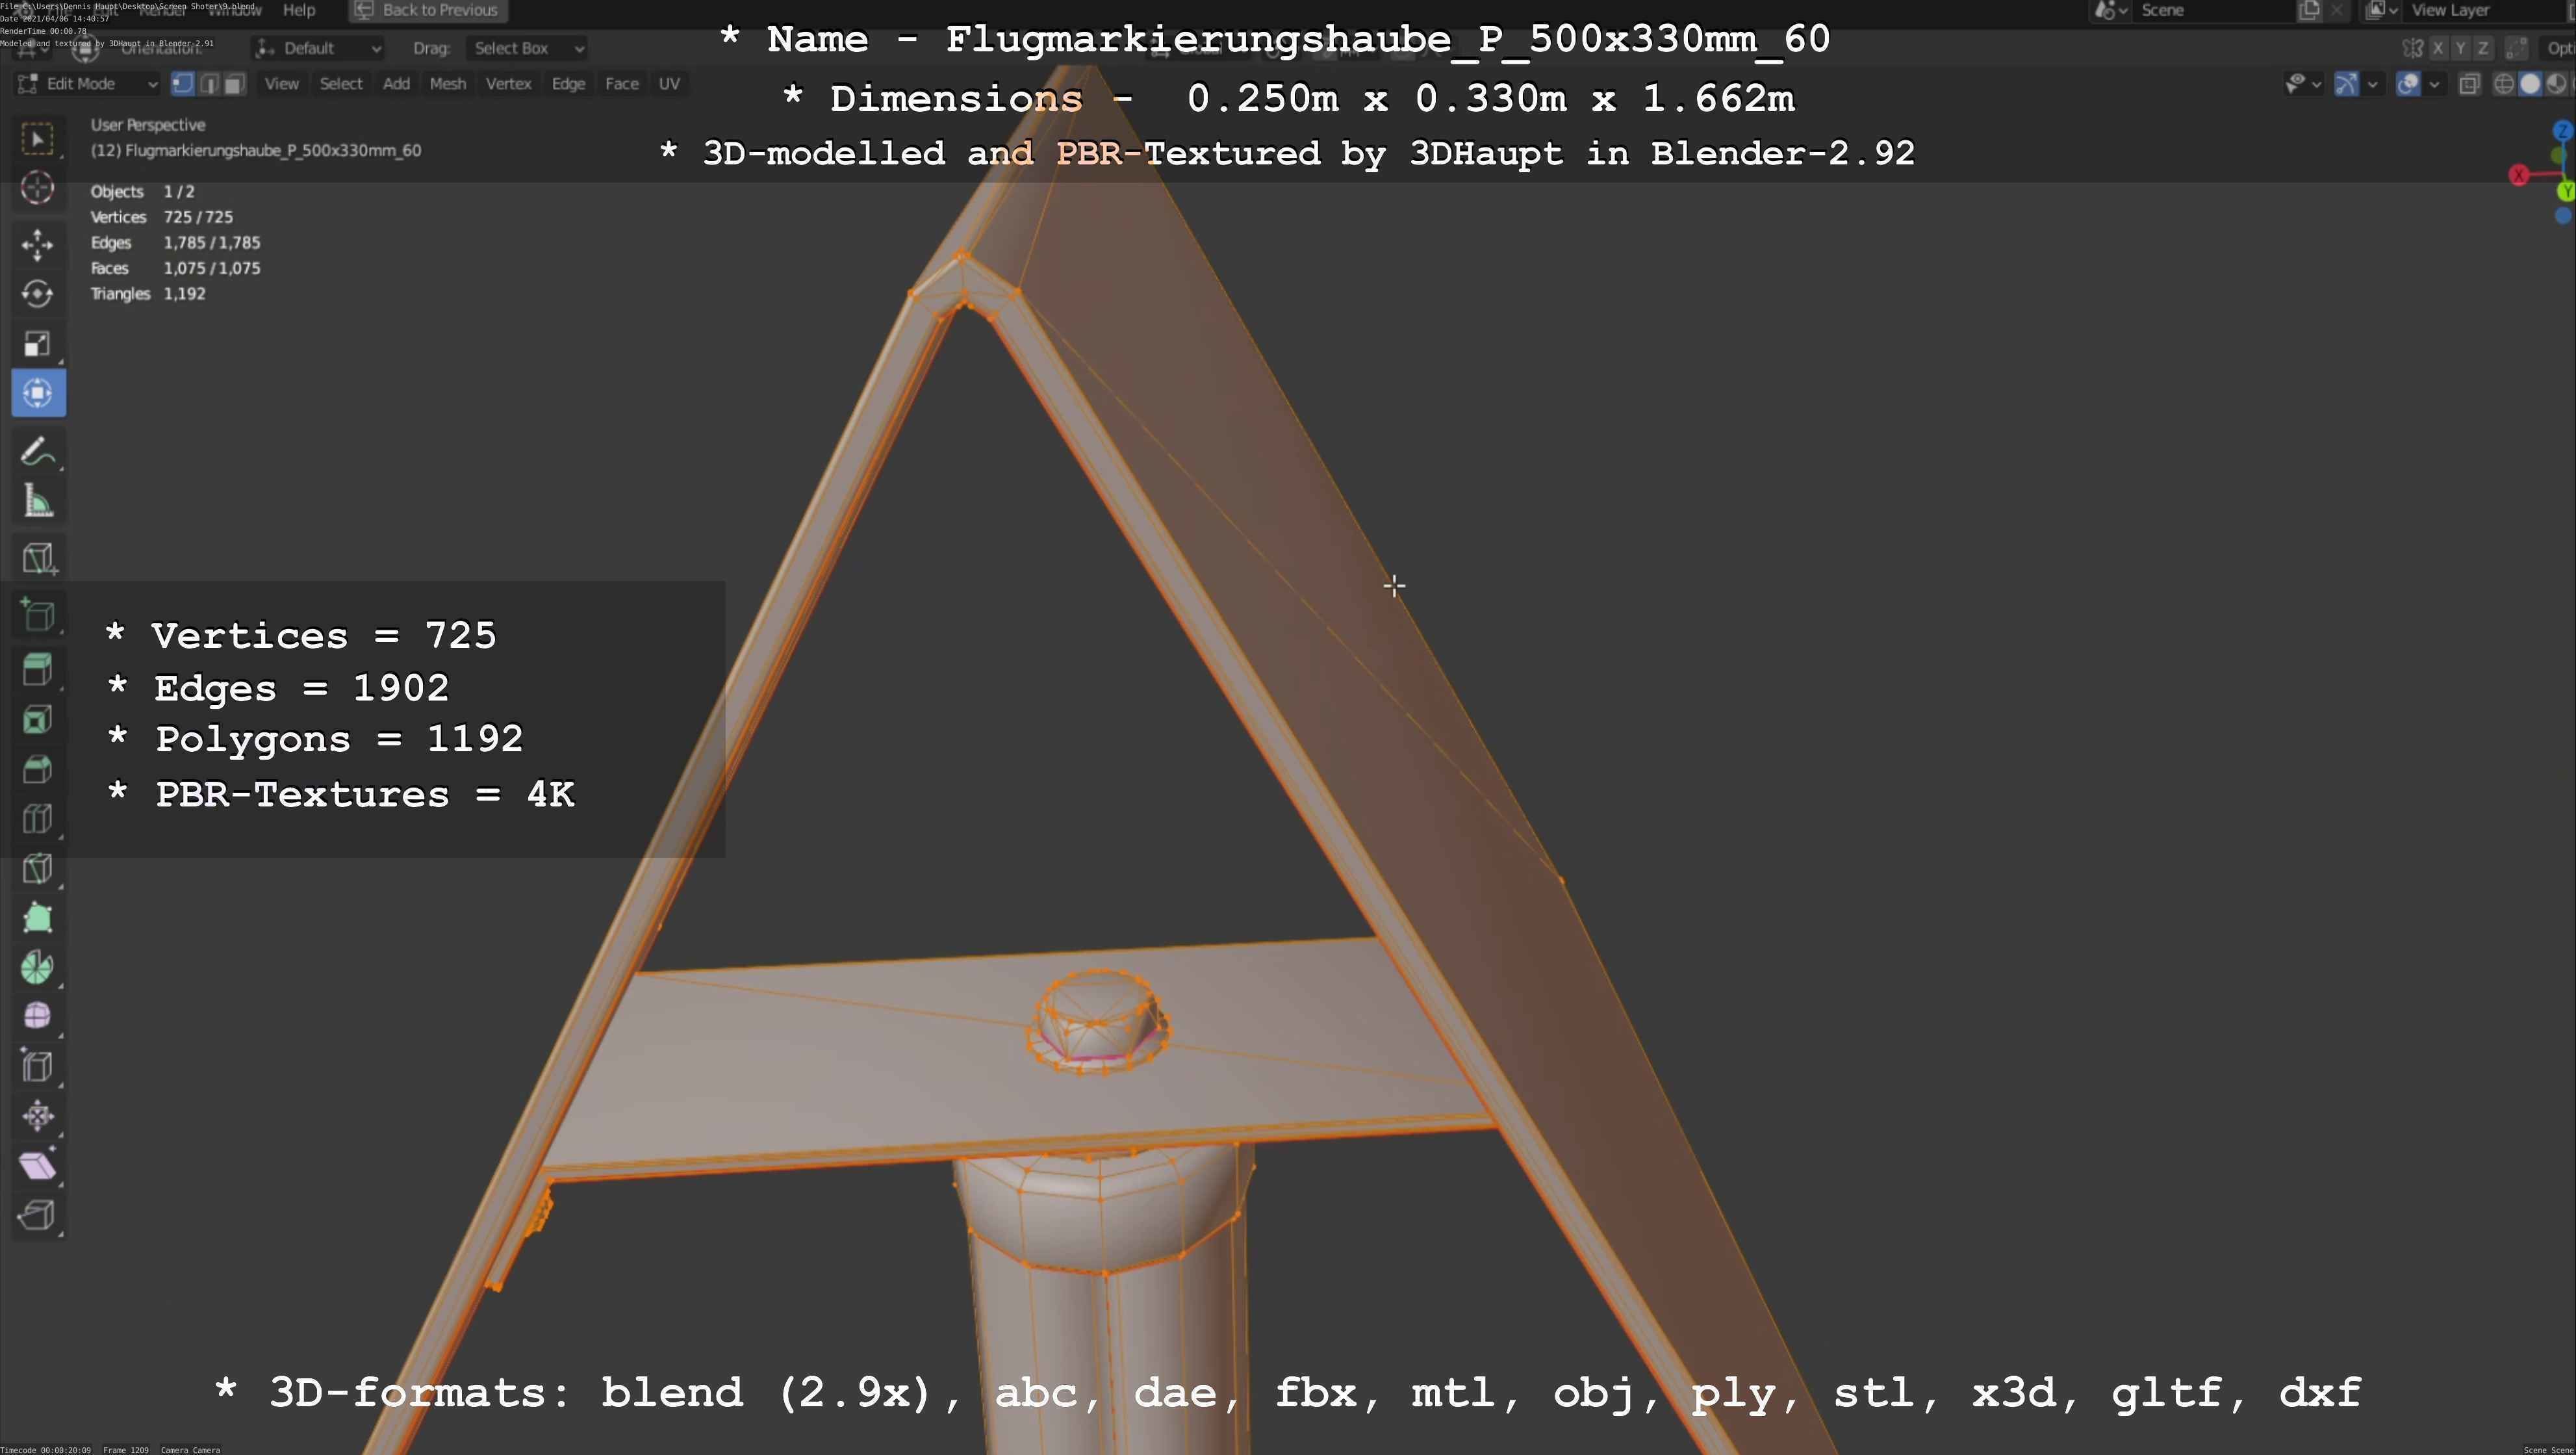
Task: Choose the Annotate pencil tool
Action: [38, 452]
